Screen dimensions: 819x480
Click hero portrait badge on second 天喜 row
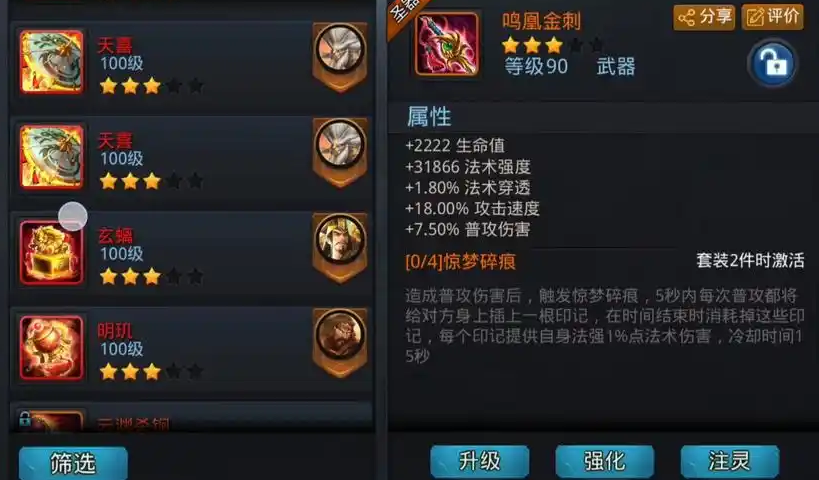pos(340,151)
